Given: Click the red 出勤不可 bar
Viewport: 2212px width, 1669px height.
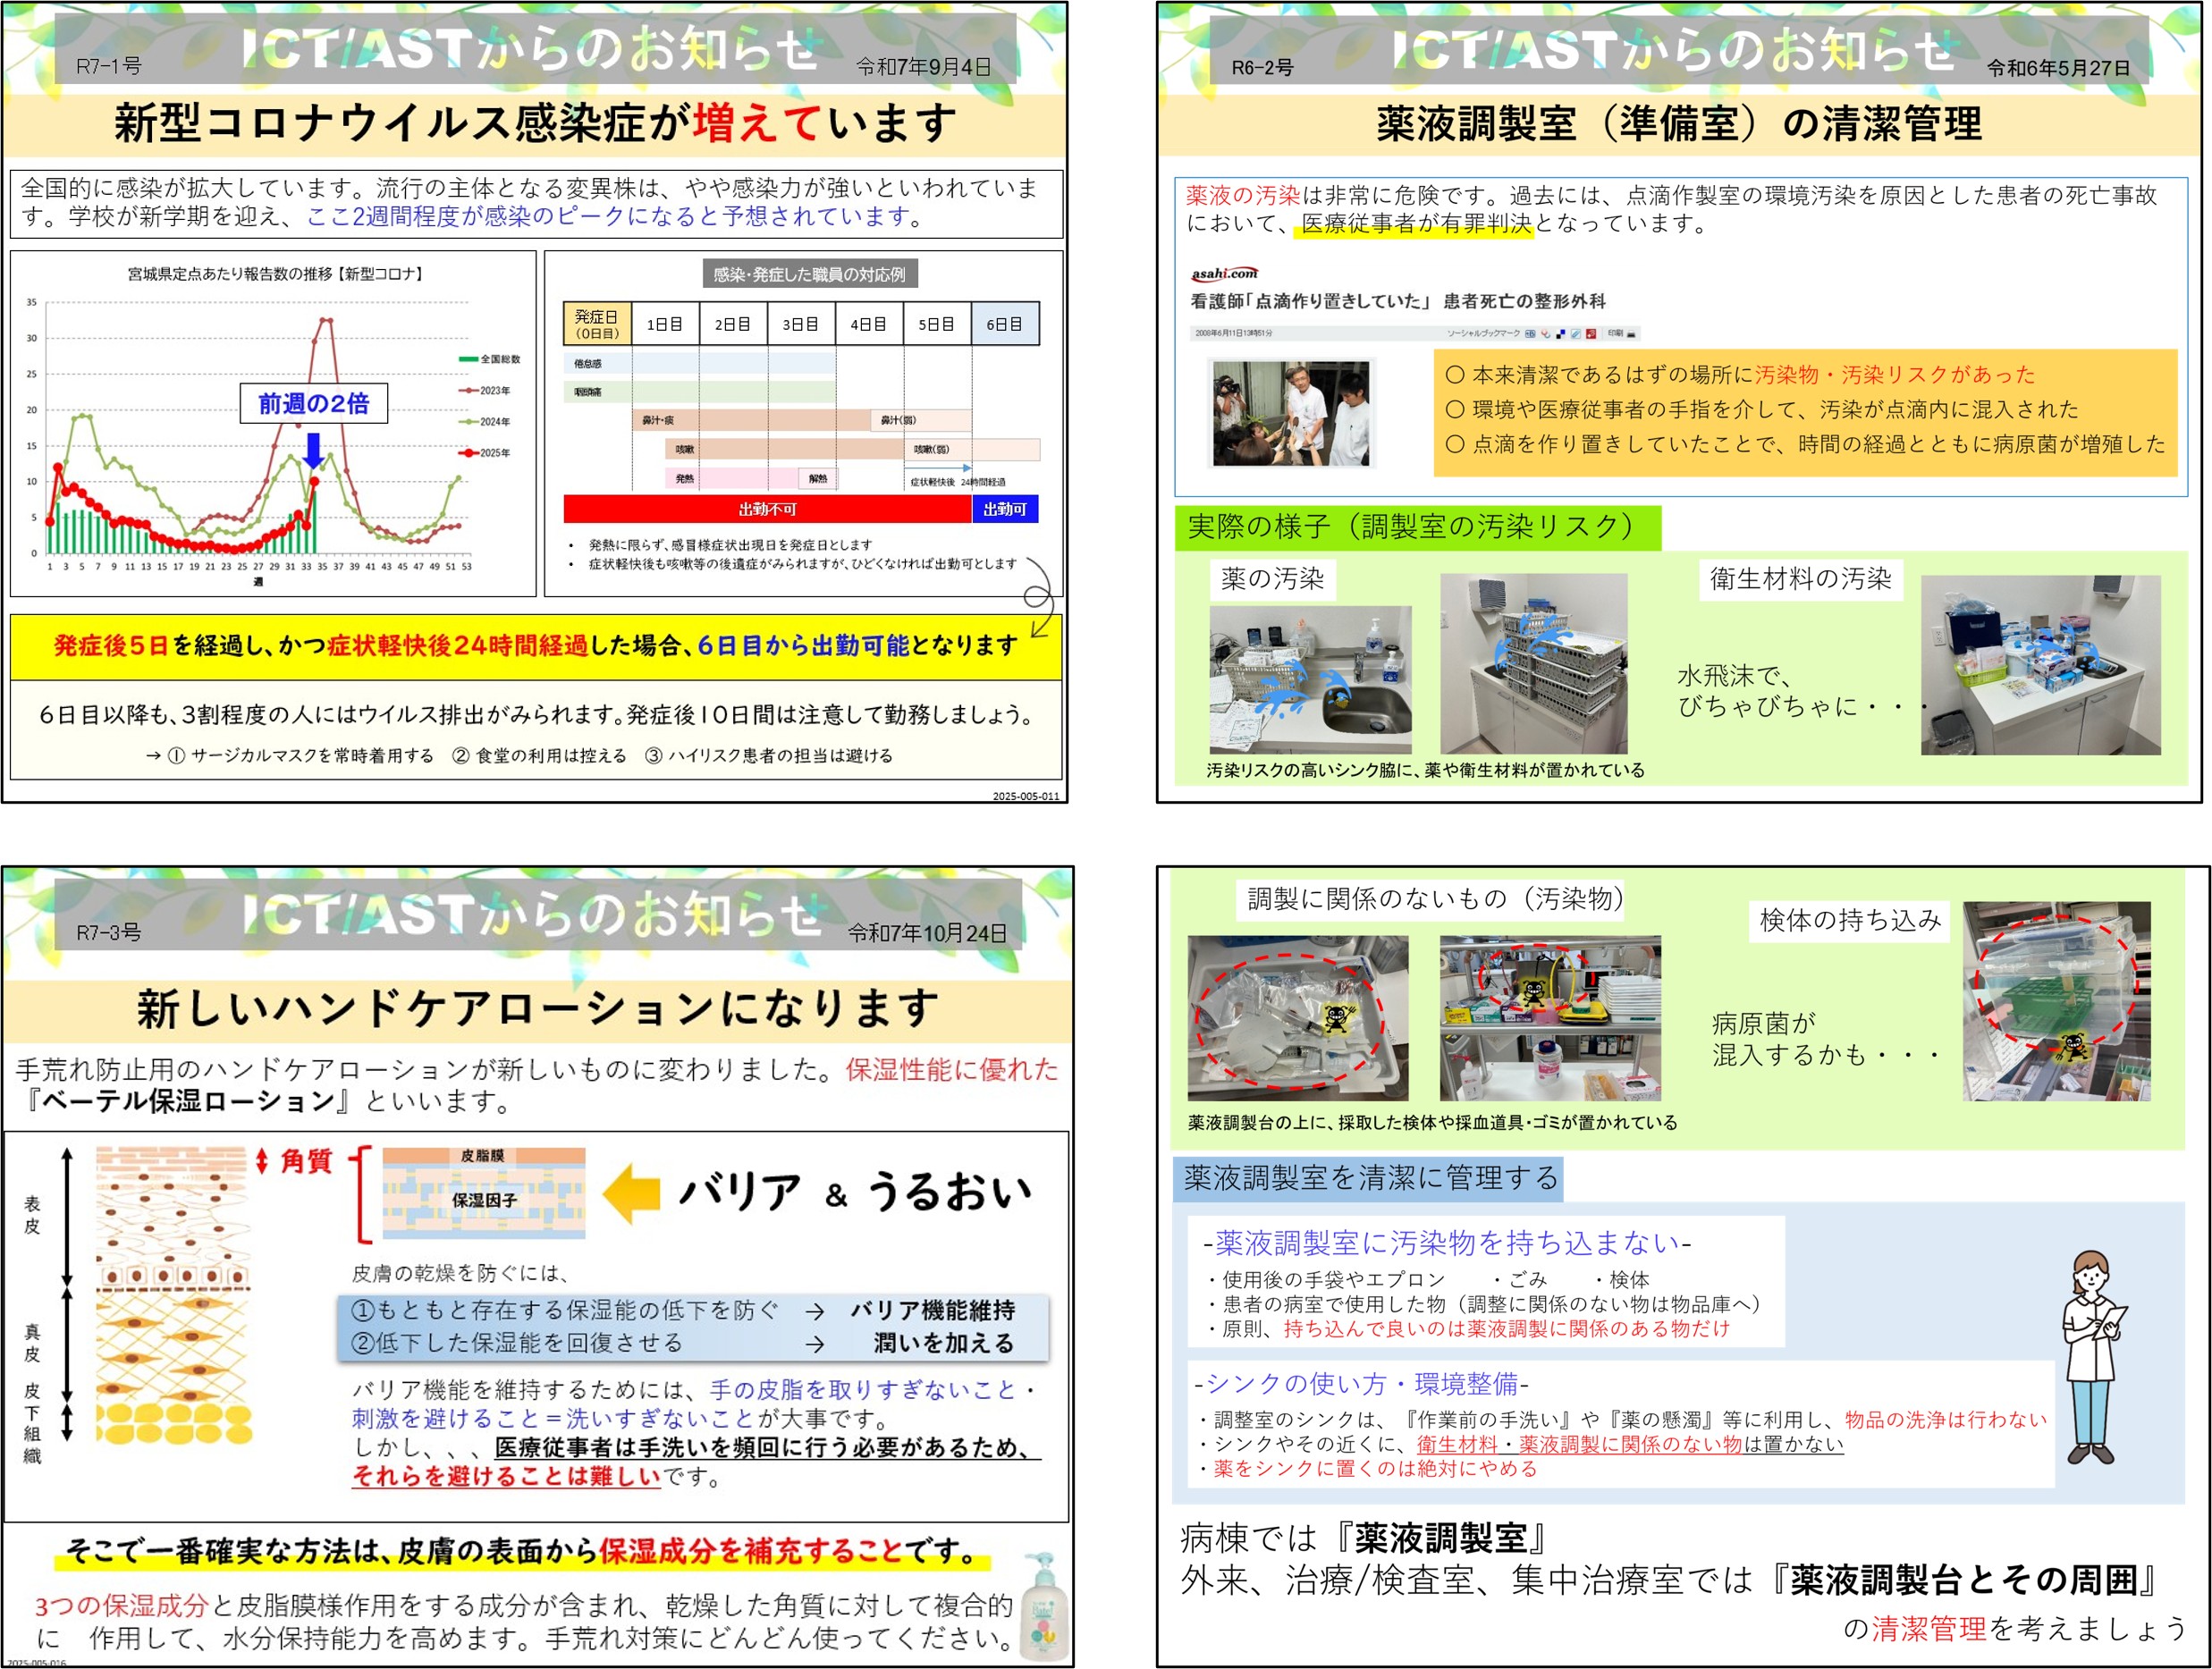Looking at the screenshot, I should coord(767,509).
